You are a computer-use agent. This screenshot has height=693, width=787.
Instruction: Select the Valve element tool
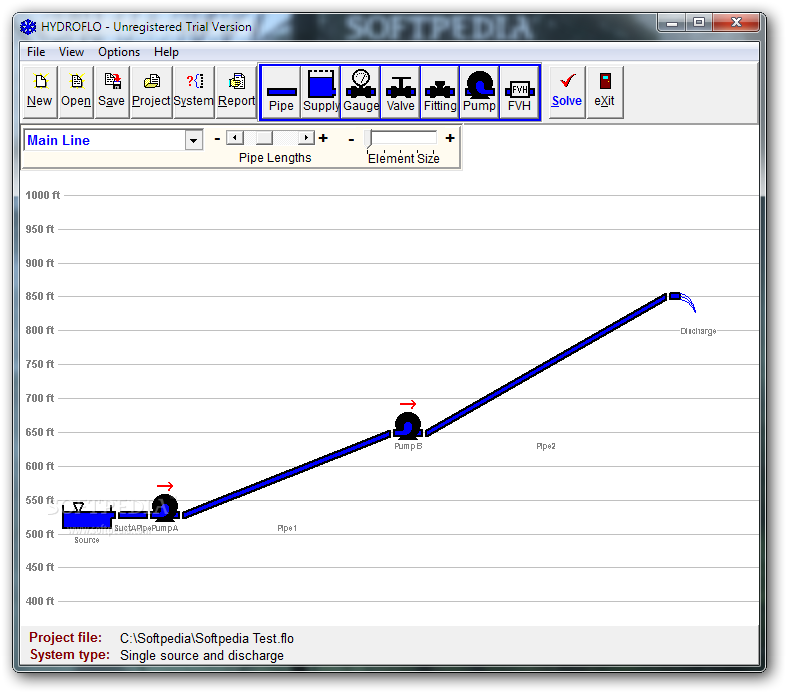pyautogui.click(x=401, y=92)
